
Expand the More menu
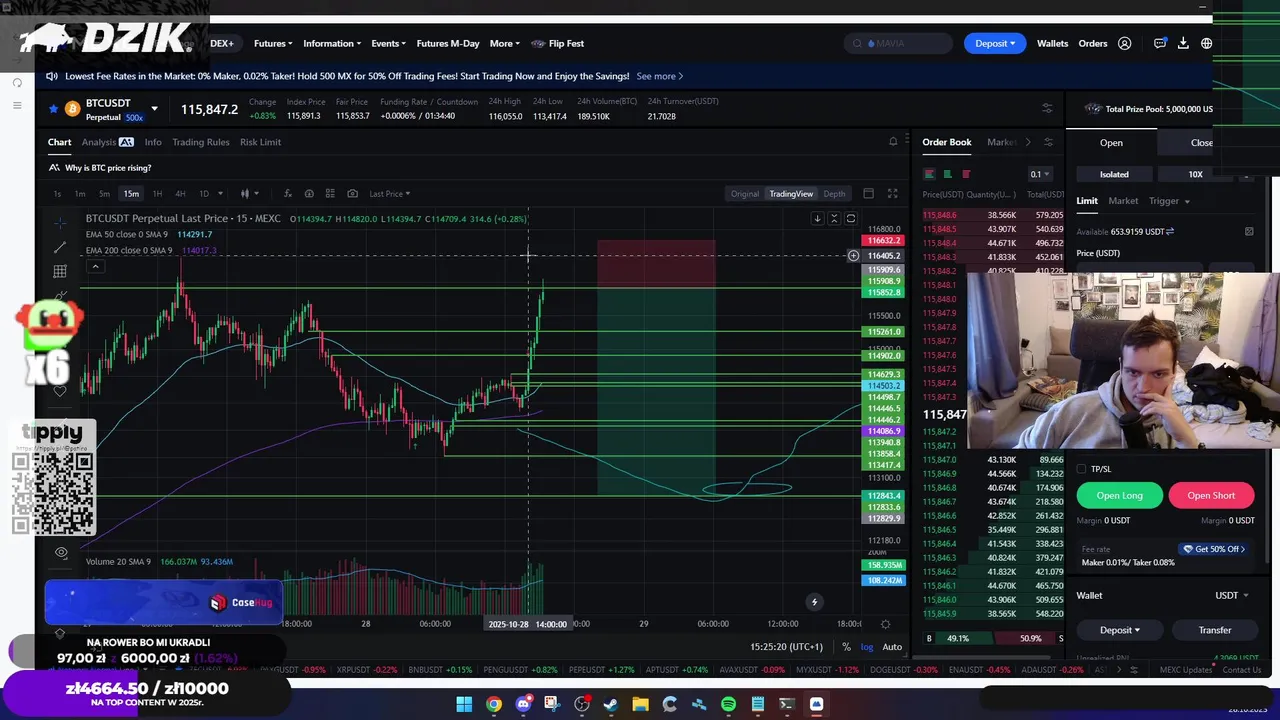(x=504, y=43)
